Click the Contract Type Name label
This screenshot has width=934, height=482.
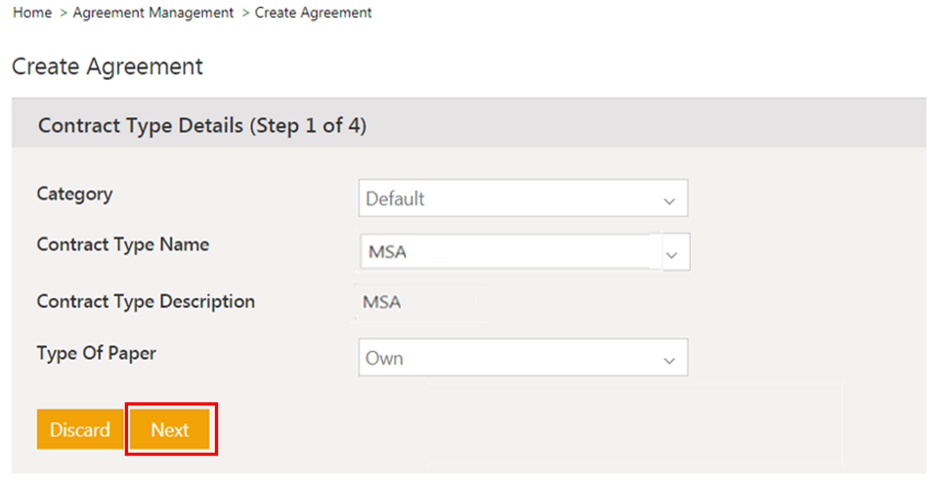click(123, 244)
